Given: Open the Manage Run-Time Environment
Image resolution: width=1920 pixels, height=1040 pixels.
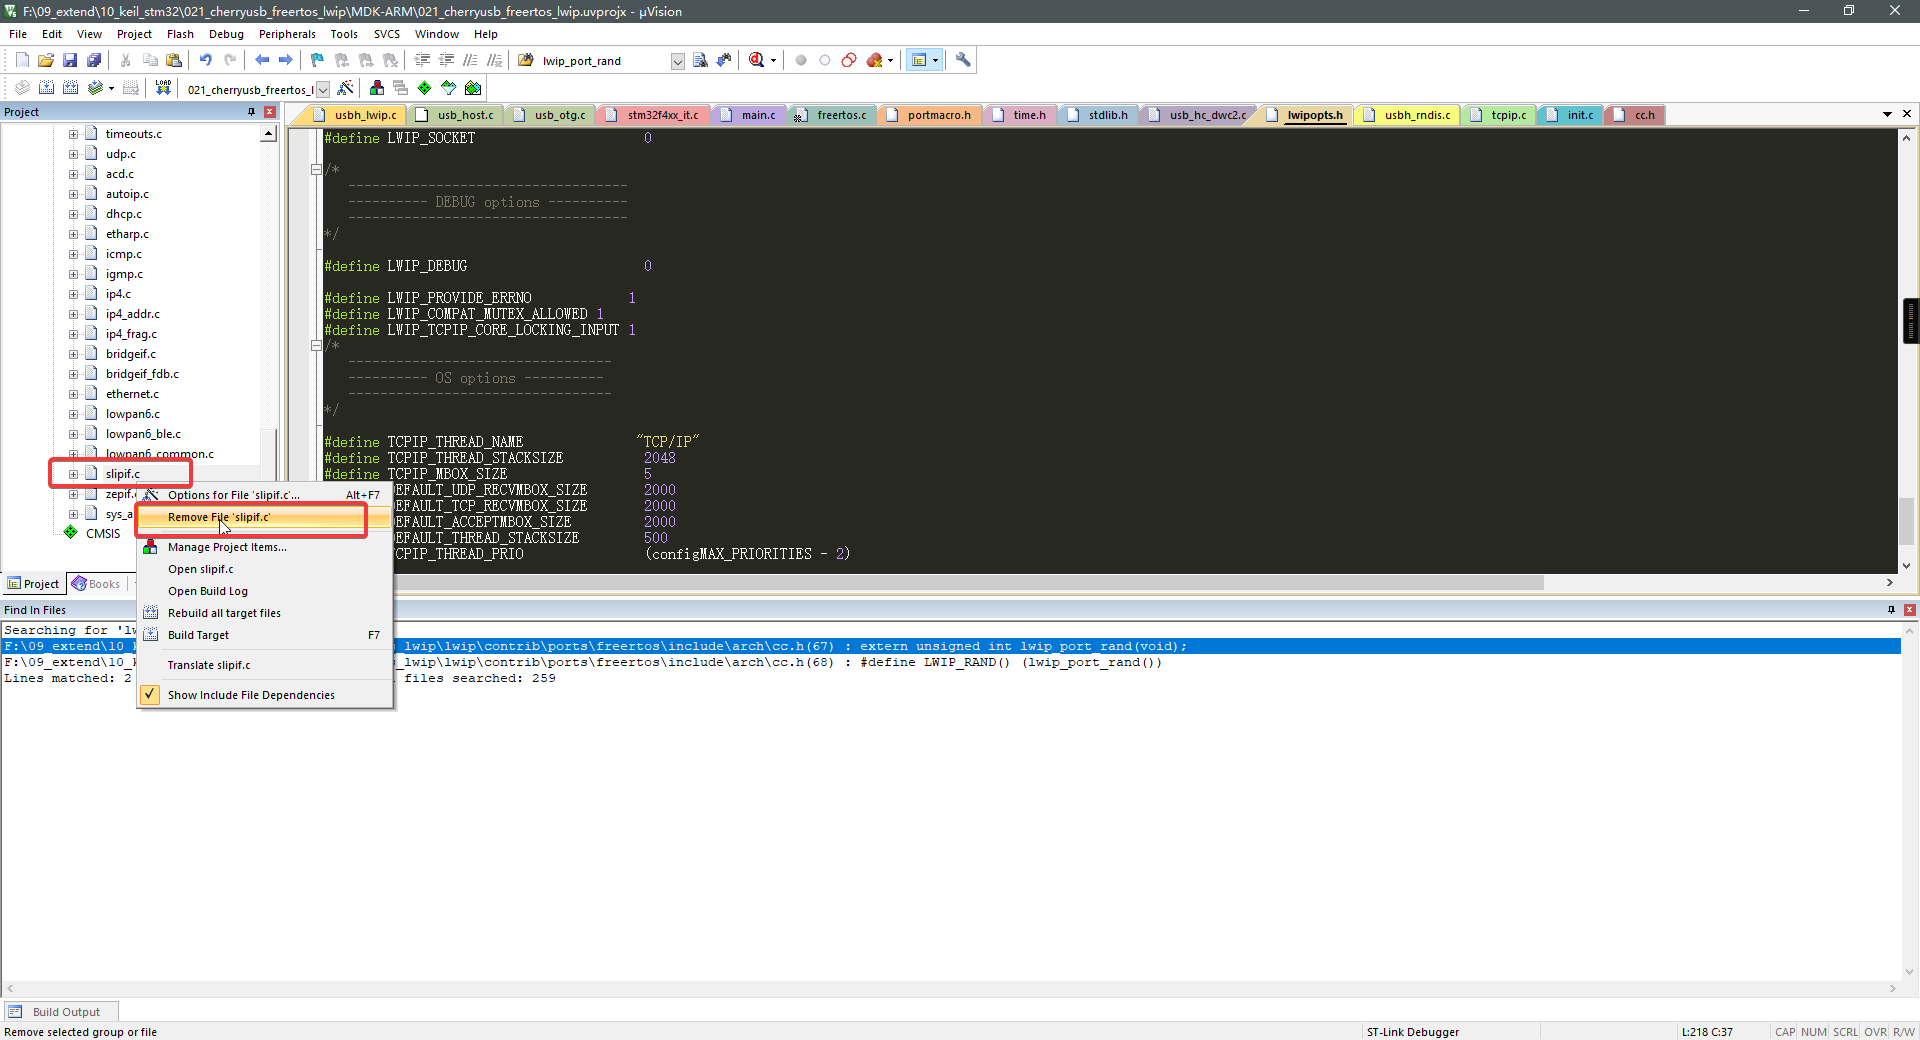Looking at the screenshot, I should click(x=424, y=88).
